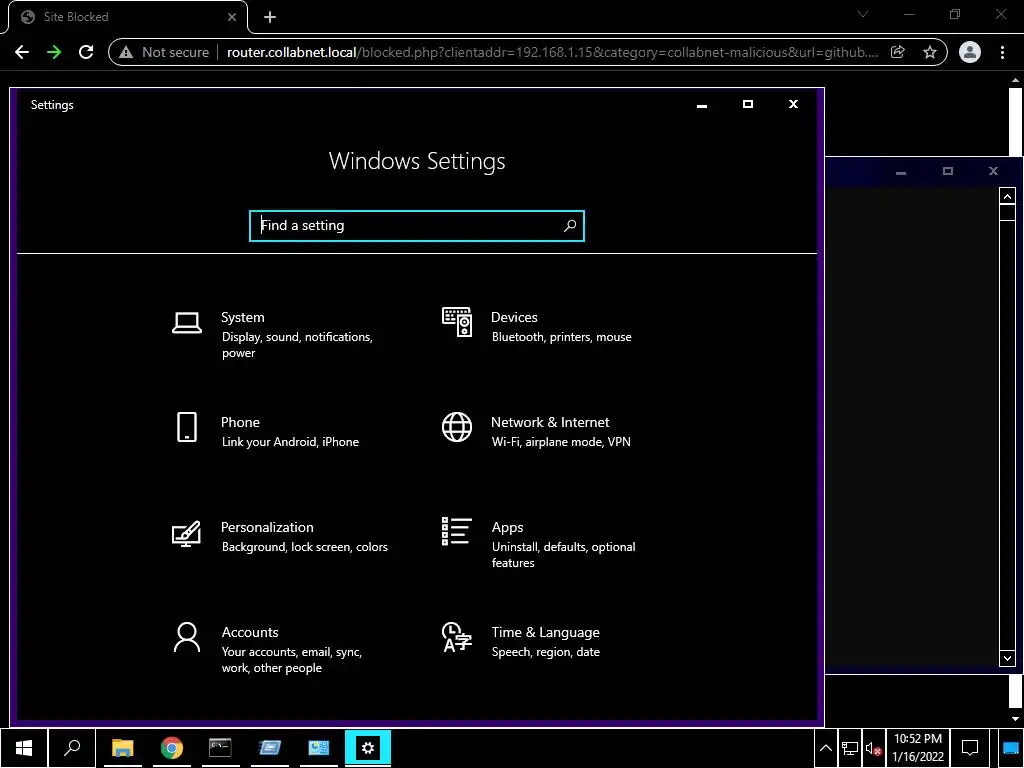
Task: Click Chrome back arrow
Action: pyautogui.click(x=22, y=52)
